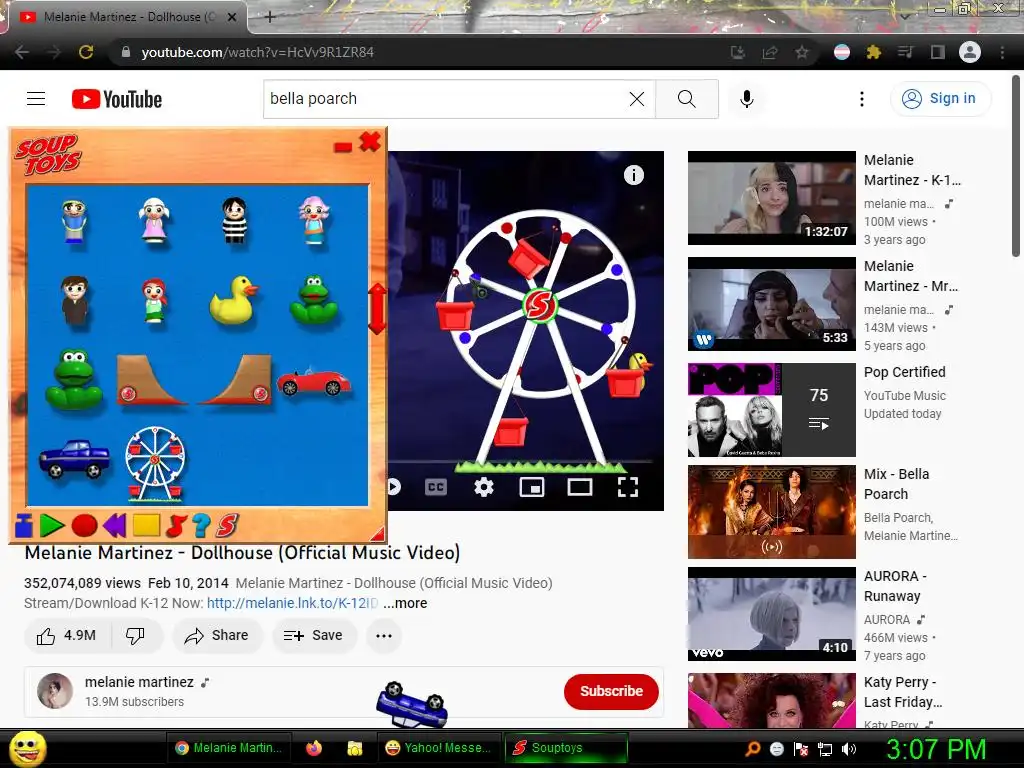Dislike the Dollhouse video
This screenshot has height=768, width=1024.
click(135, 635)
